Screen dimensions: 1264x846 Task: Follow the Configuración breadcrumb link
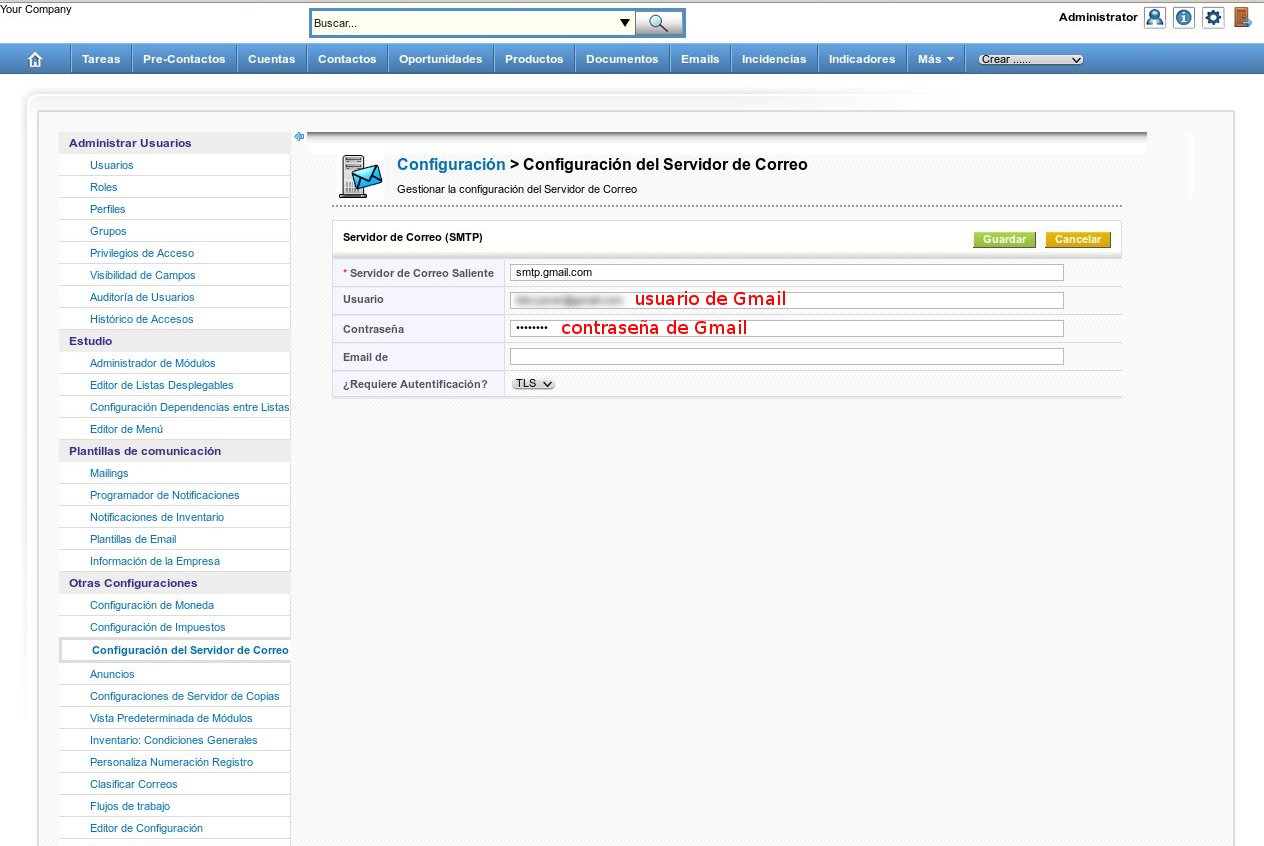451,165
